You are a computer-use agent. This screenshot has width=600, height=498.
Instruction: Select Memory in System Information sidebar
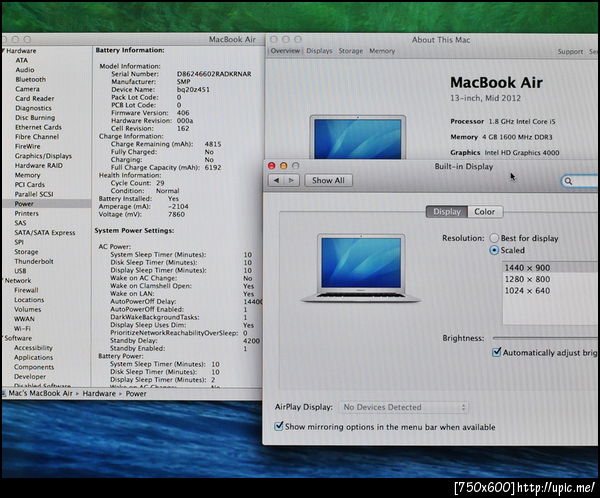(x=27, y=175)
